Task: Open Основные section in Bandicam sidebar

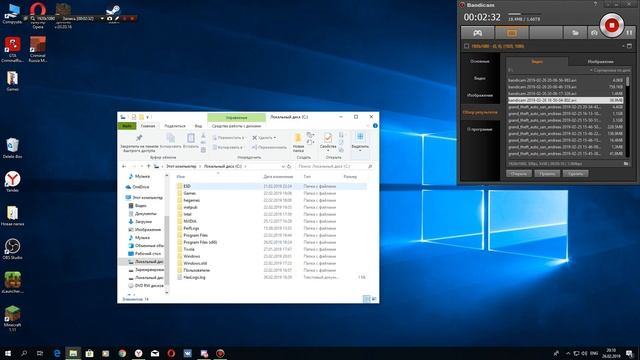Action: (x=480, y=61)
